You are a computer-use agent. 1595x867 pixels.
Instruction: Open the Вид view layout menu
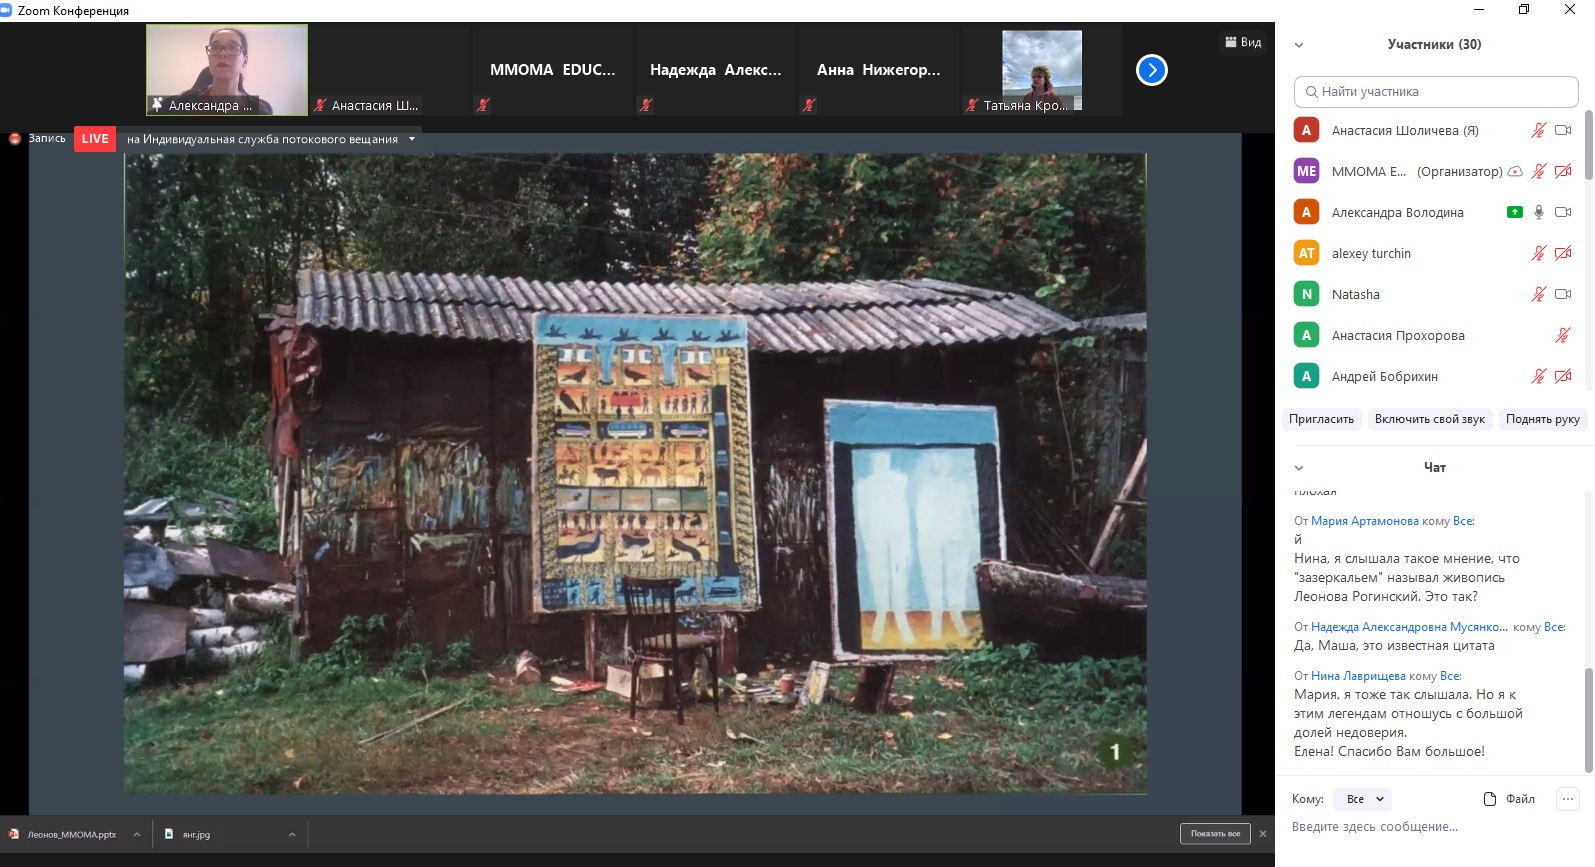[1243, 42]
